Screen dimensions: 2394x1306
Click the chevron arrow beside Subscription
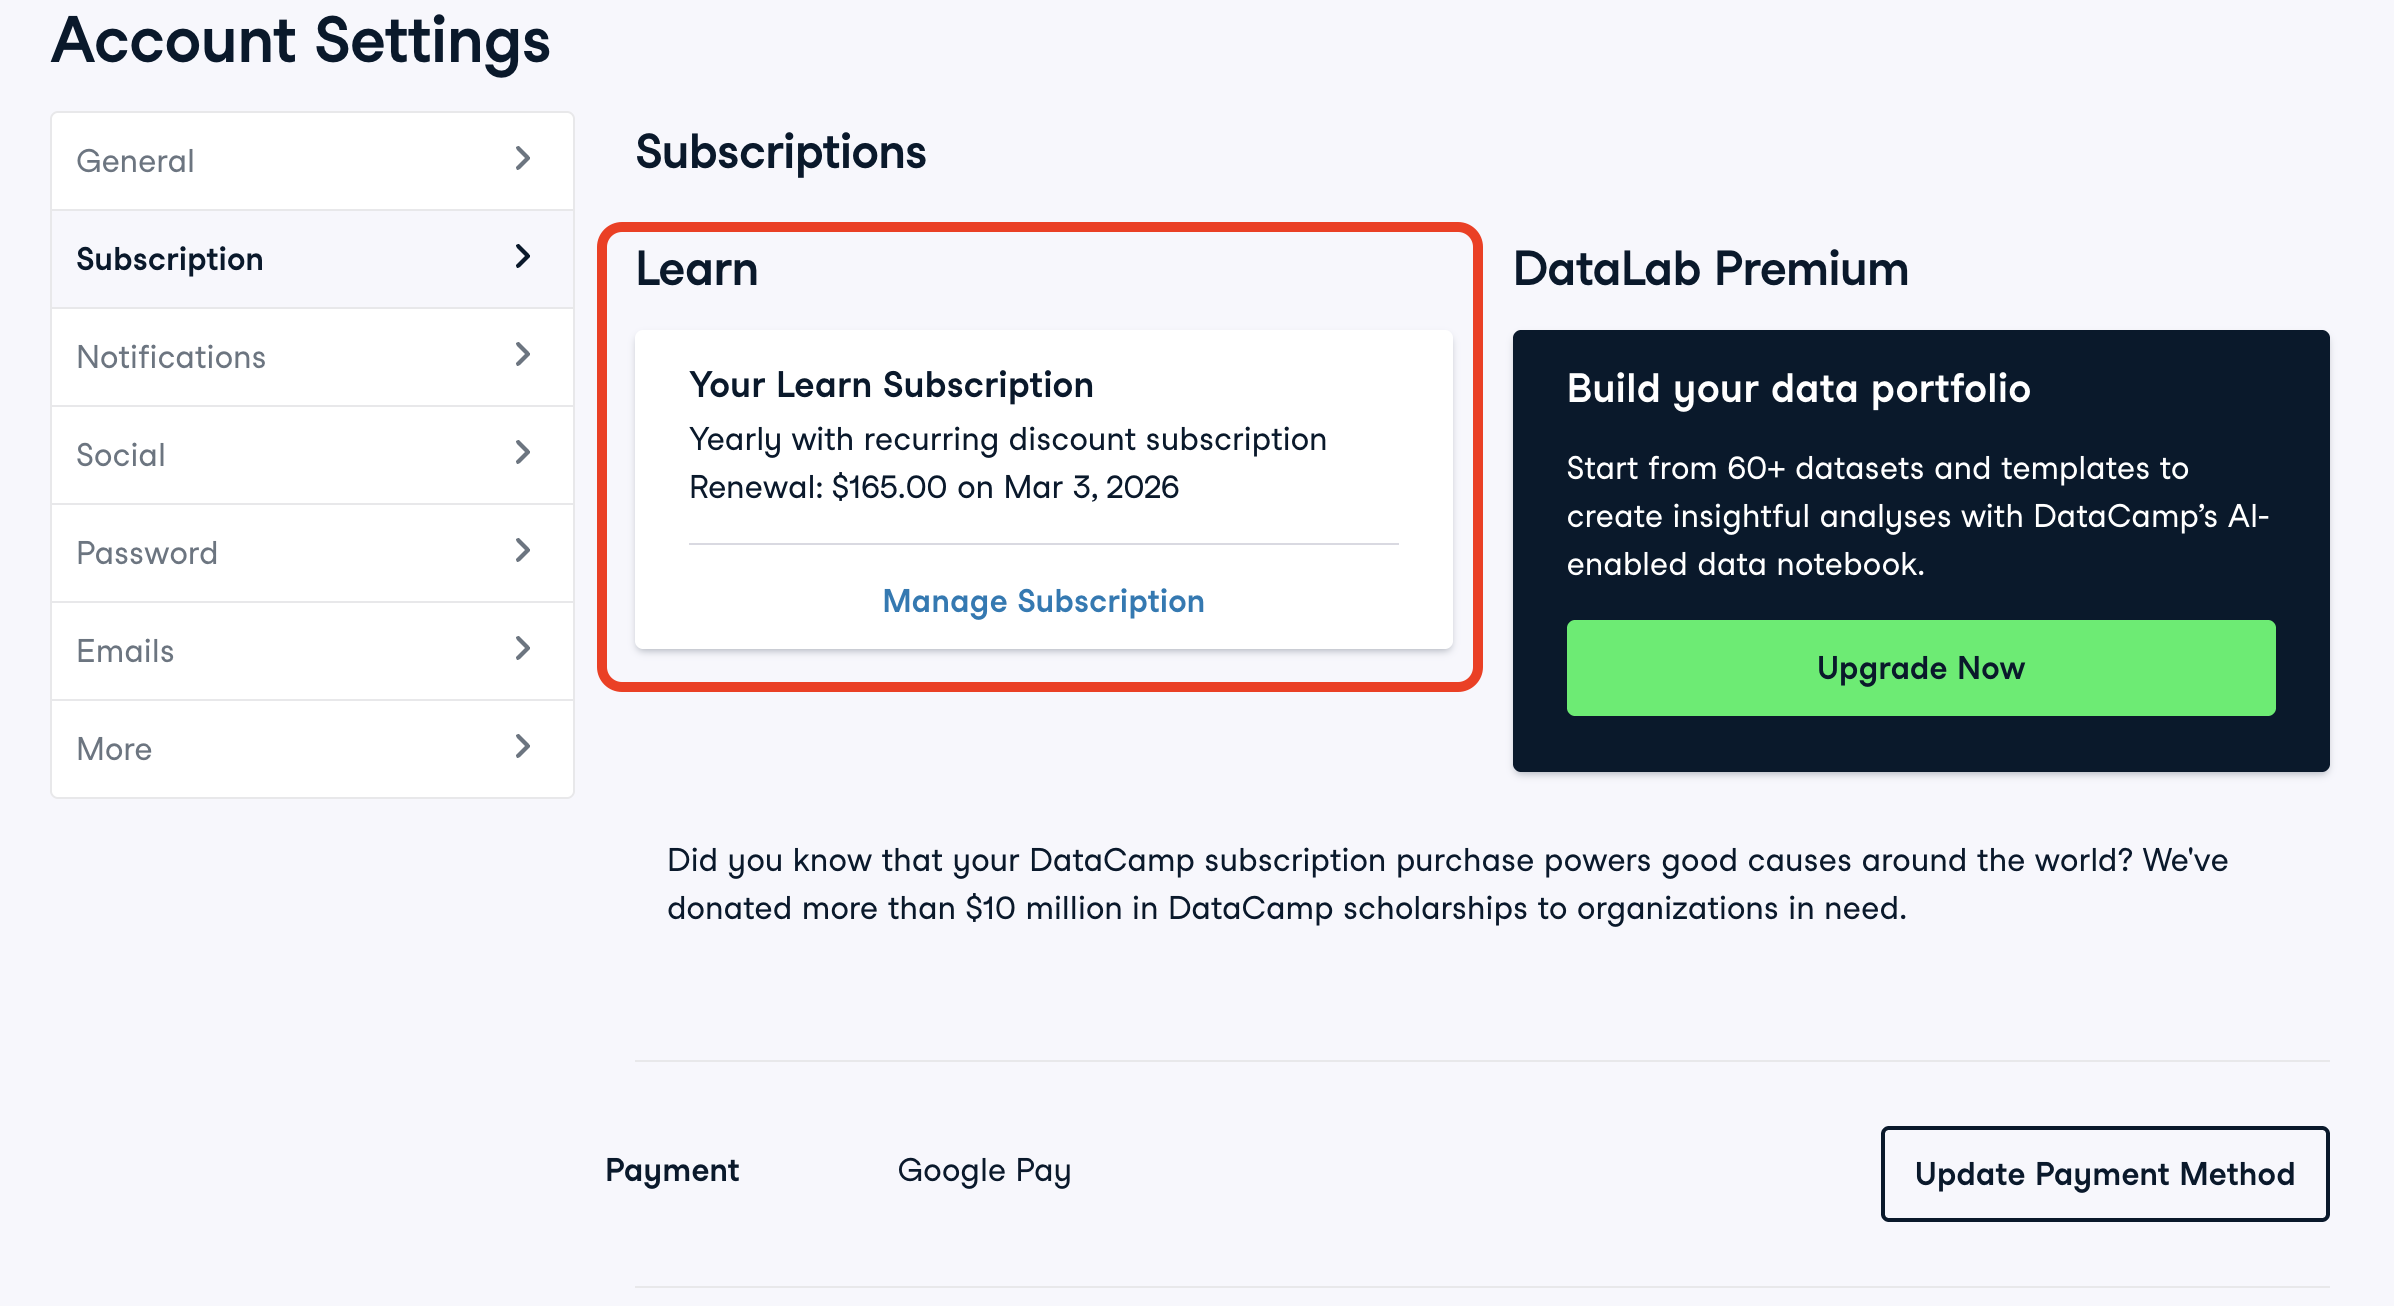click(522, 257)
